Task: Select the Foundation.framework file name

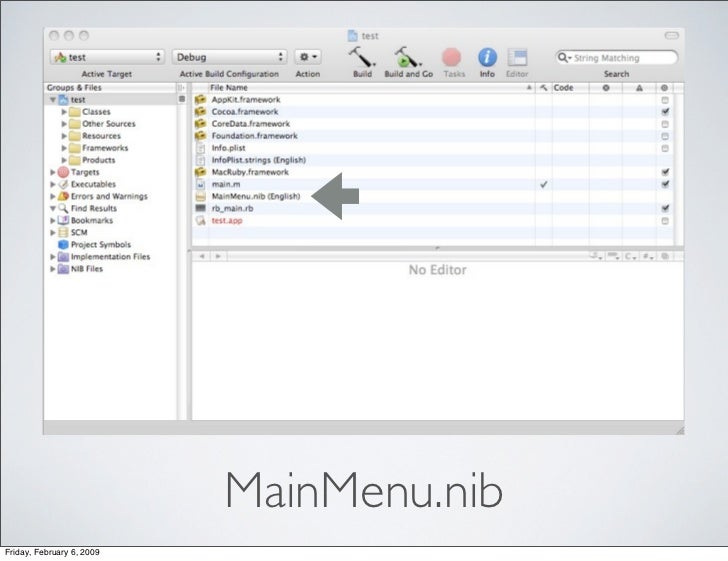Action: pos(254,136)
